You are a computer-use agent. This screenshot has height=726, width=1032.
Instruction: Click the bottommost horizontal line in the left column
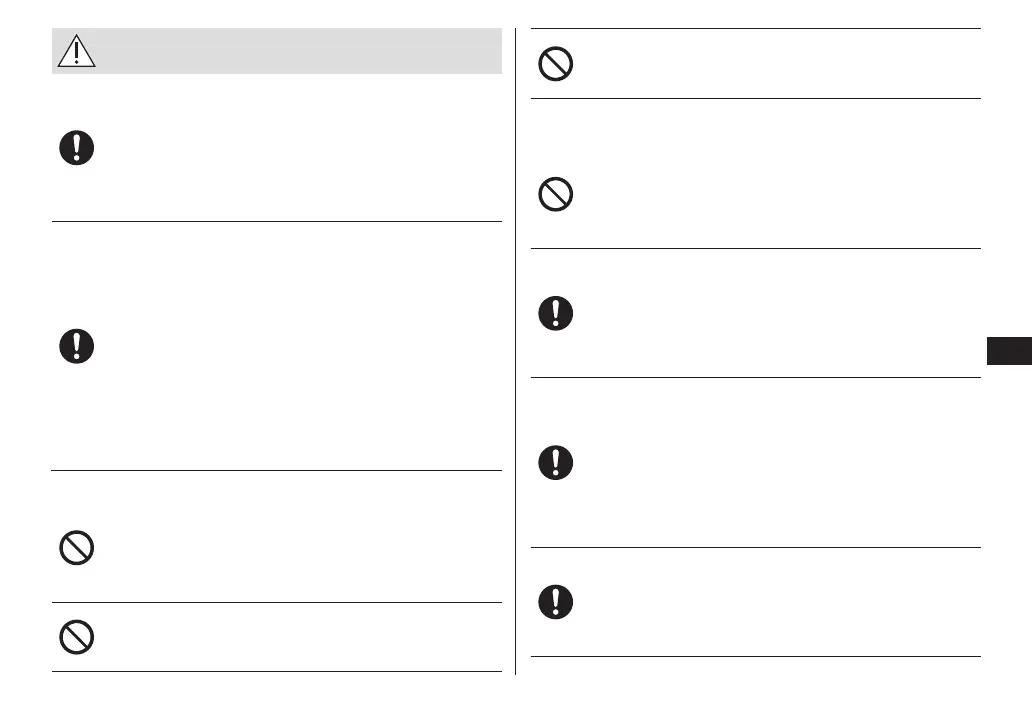(277, 671)
